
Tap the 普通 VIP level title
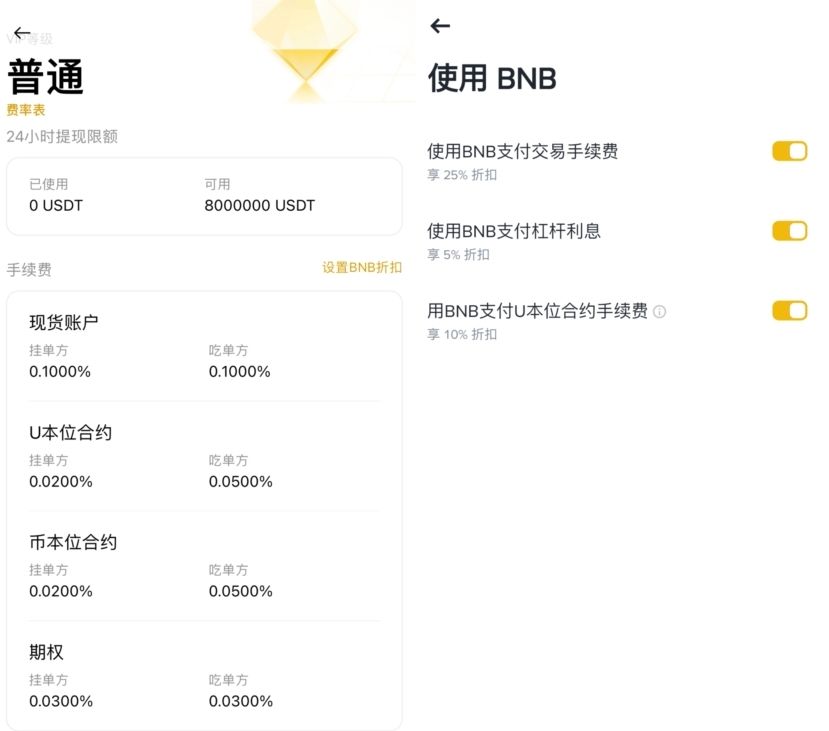(x=46, y=77)
